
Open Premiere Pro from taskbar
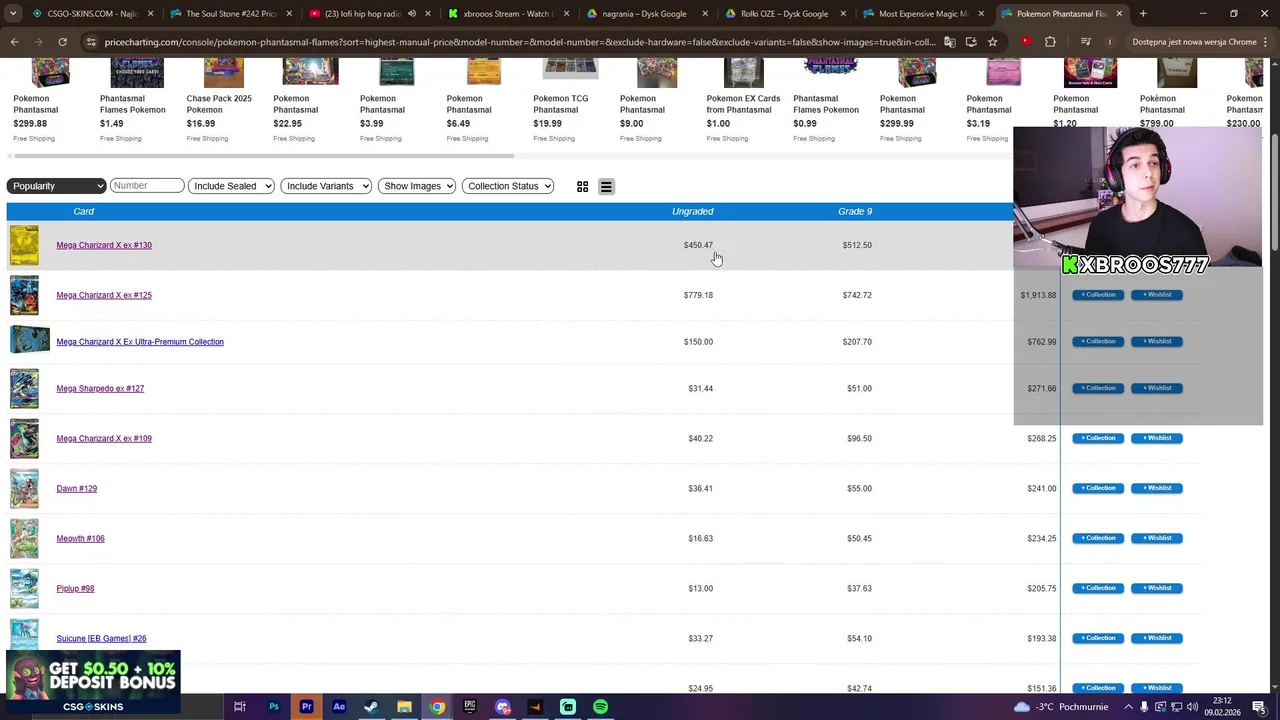(306, 707)
